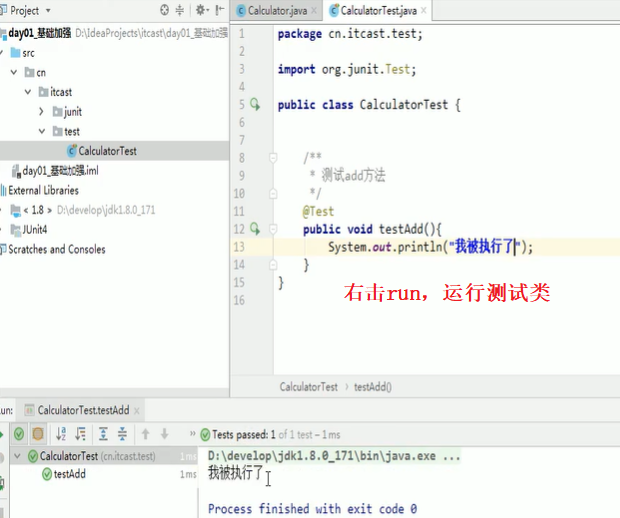
Task: Select the CalculatorTest.testAdd run tab
Action: pos(78,410)
